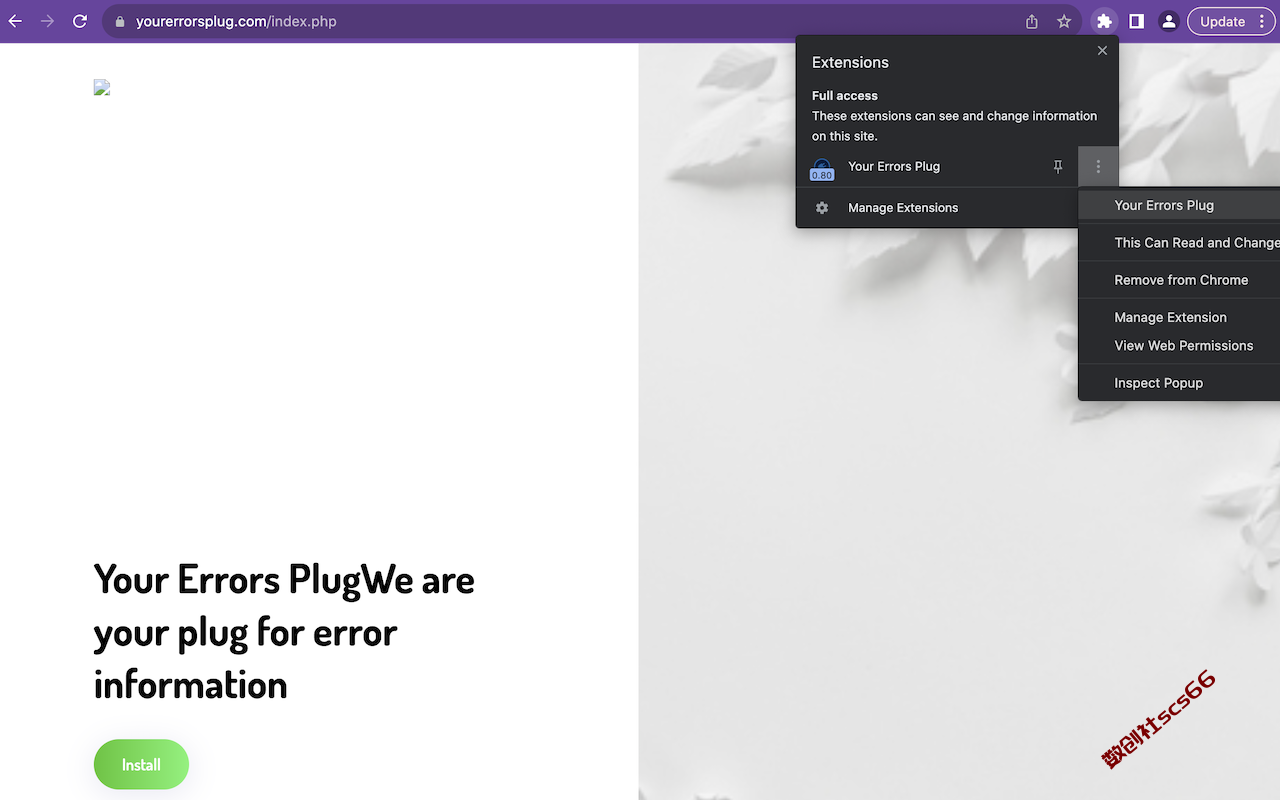This screenshot has height=800, width=1280.
Task: Reload the page with the refresh icon
Action: (x=80, y=21)
